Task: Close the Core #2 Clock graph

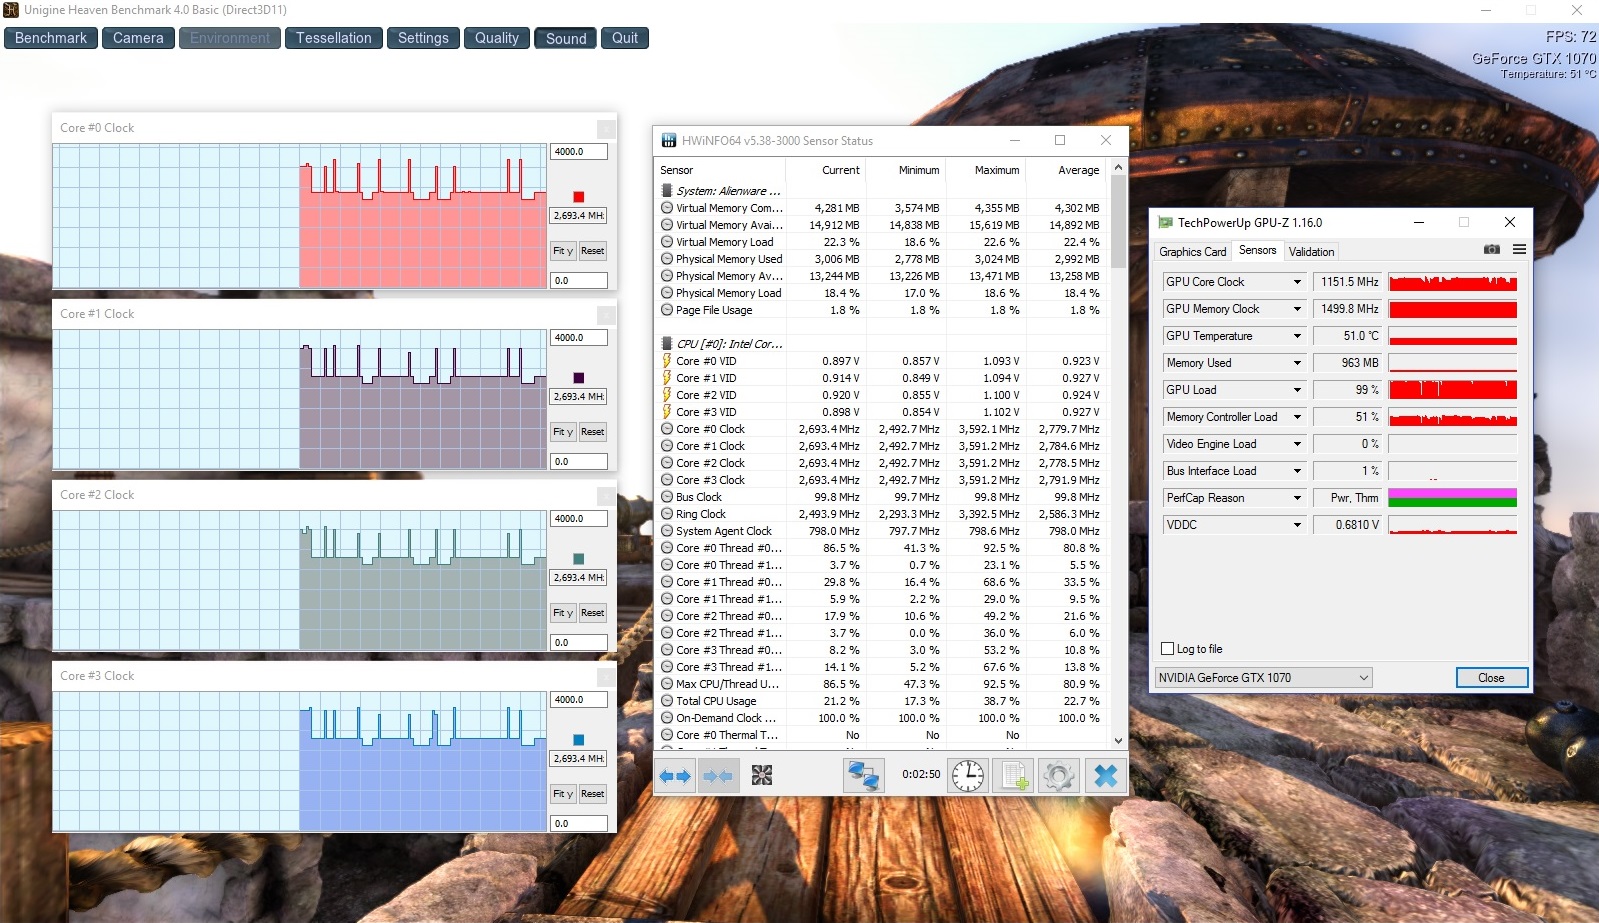Action: click(x=606, y=496)
